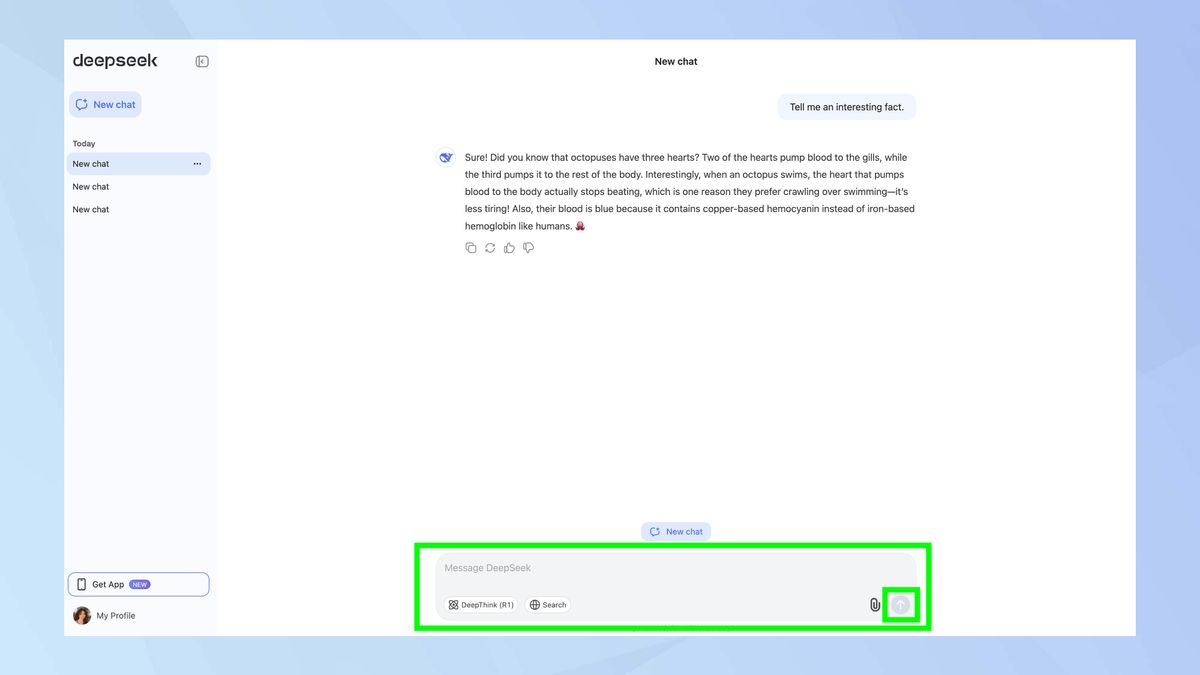Viewport: 1200px width, 675px height.
Task: Click the New chat pill above the input
Action: 676,531
